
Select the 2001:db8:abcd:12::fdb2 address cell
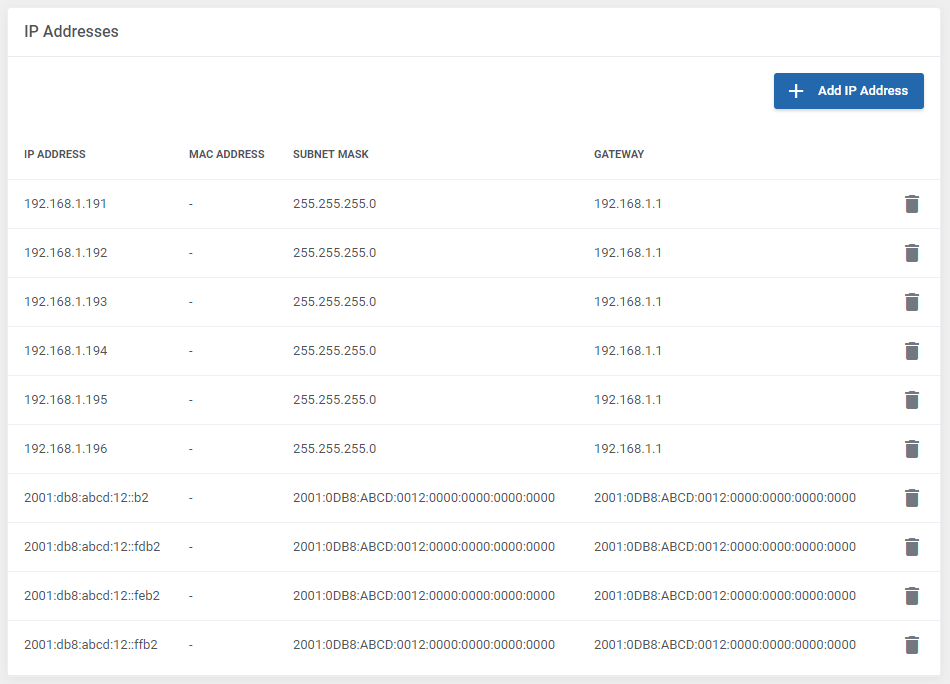click(92, 547)
